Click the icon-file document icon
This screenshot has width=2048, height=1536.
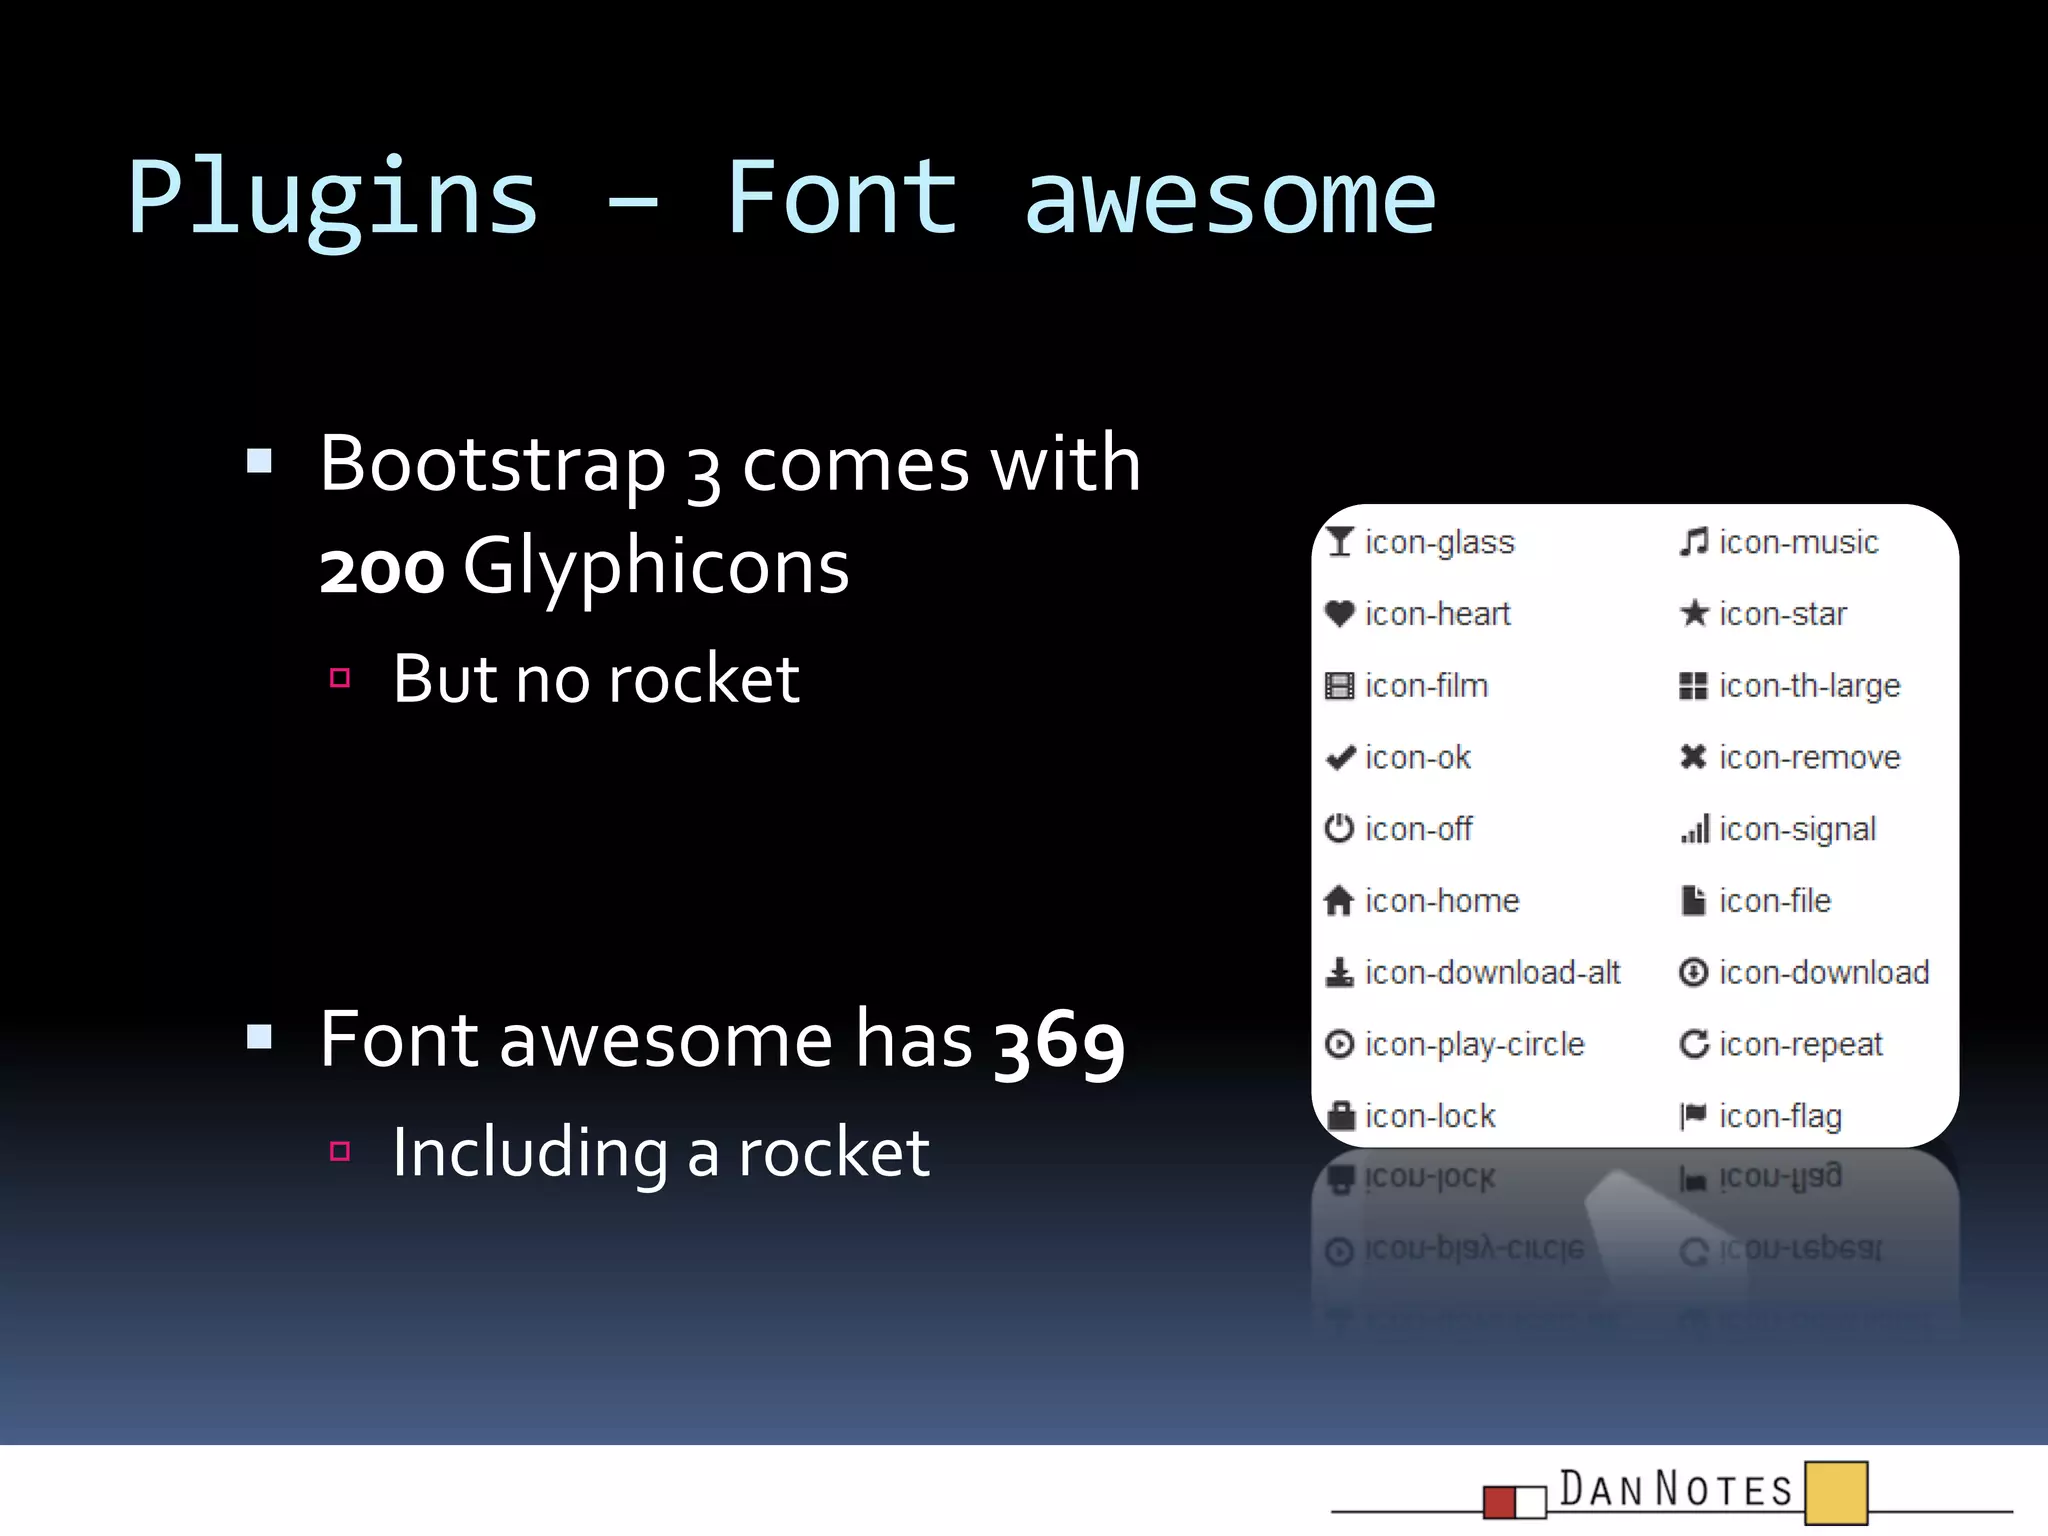pyautogui.click(x=1693, y=901)
